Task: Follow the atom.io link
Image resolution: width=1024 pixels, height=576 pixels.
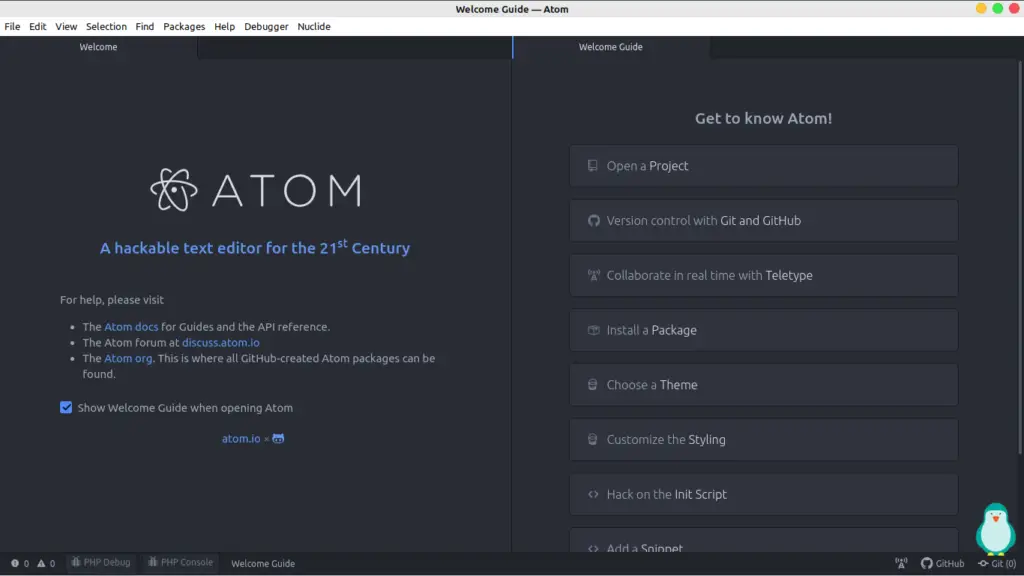Action: click(241, 439)
